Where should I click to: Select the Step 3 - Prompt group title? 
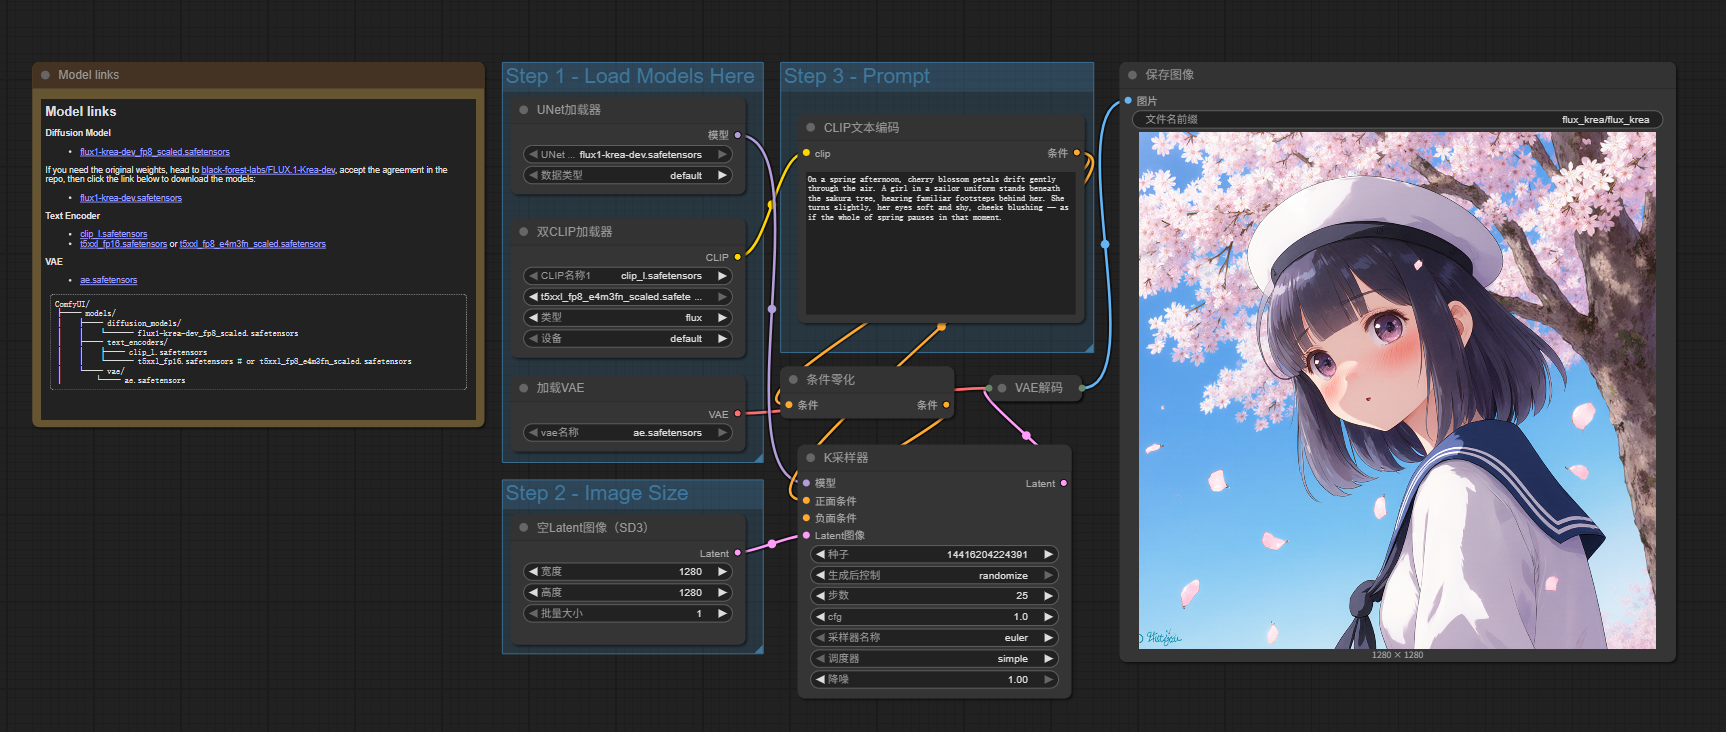click(x=857, y=76)
